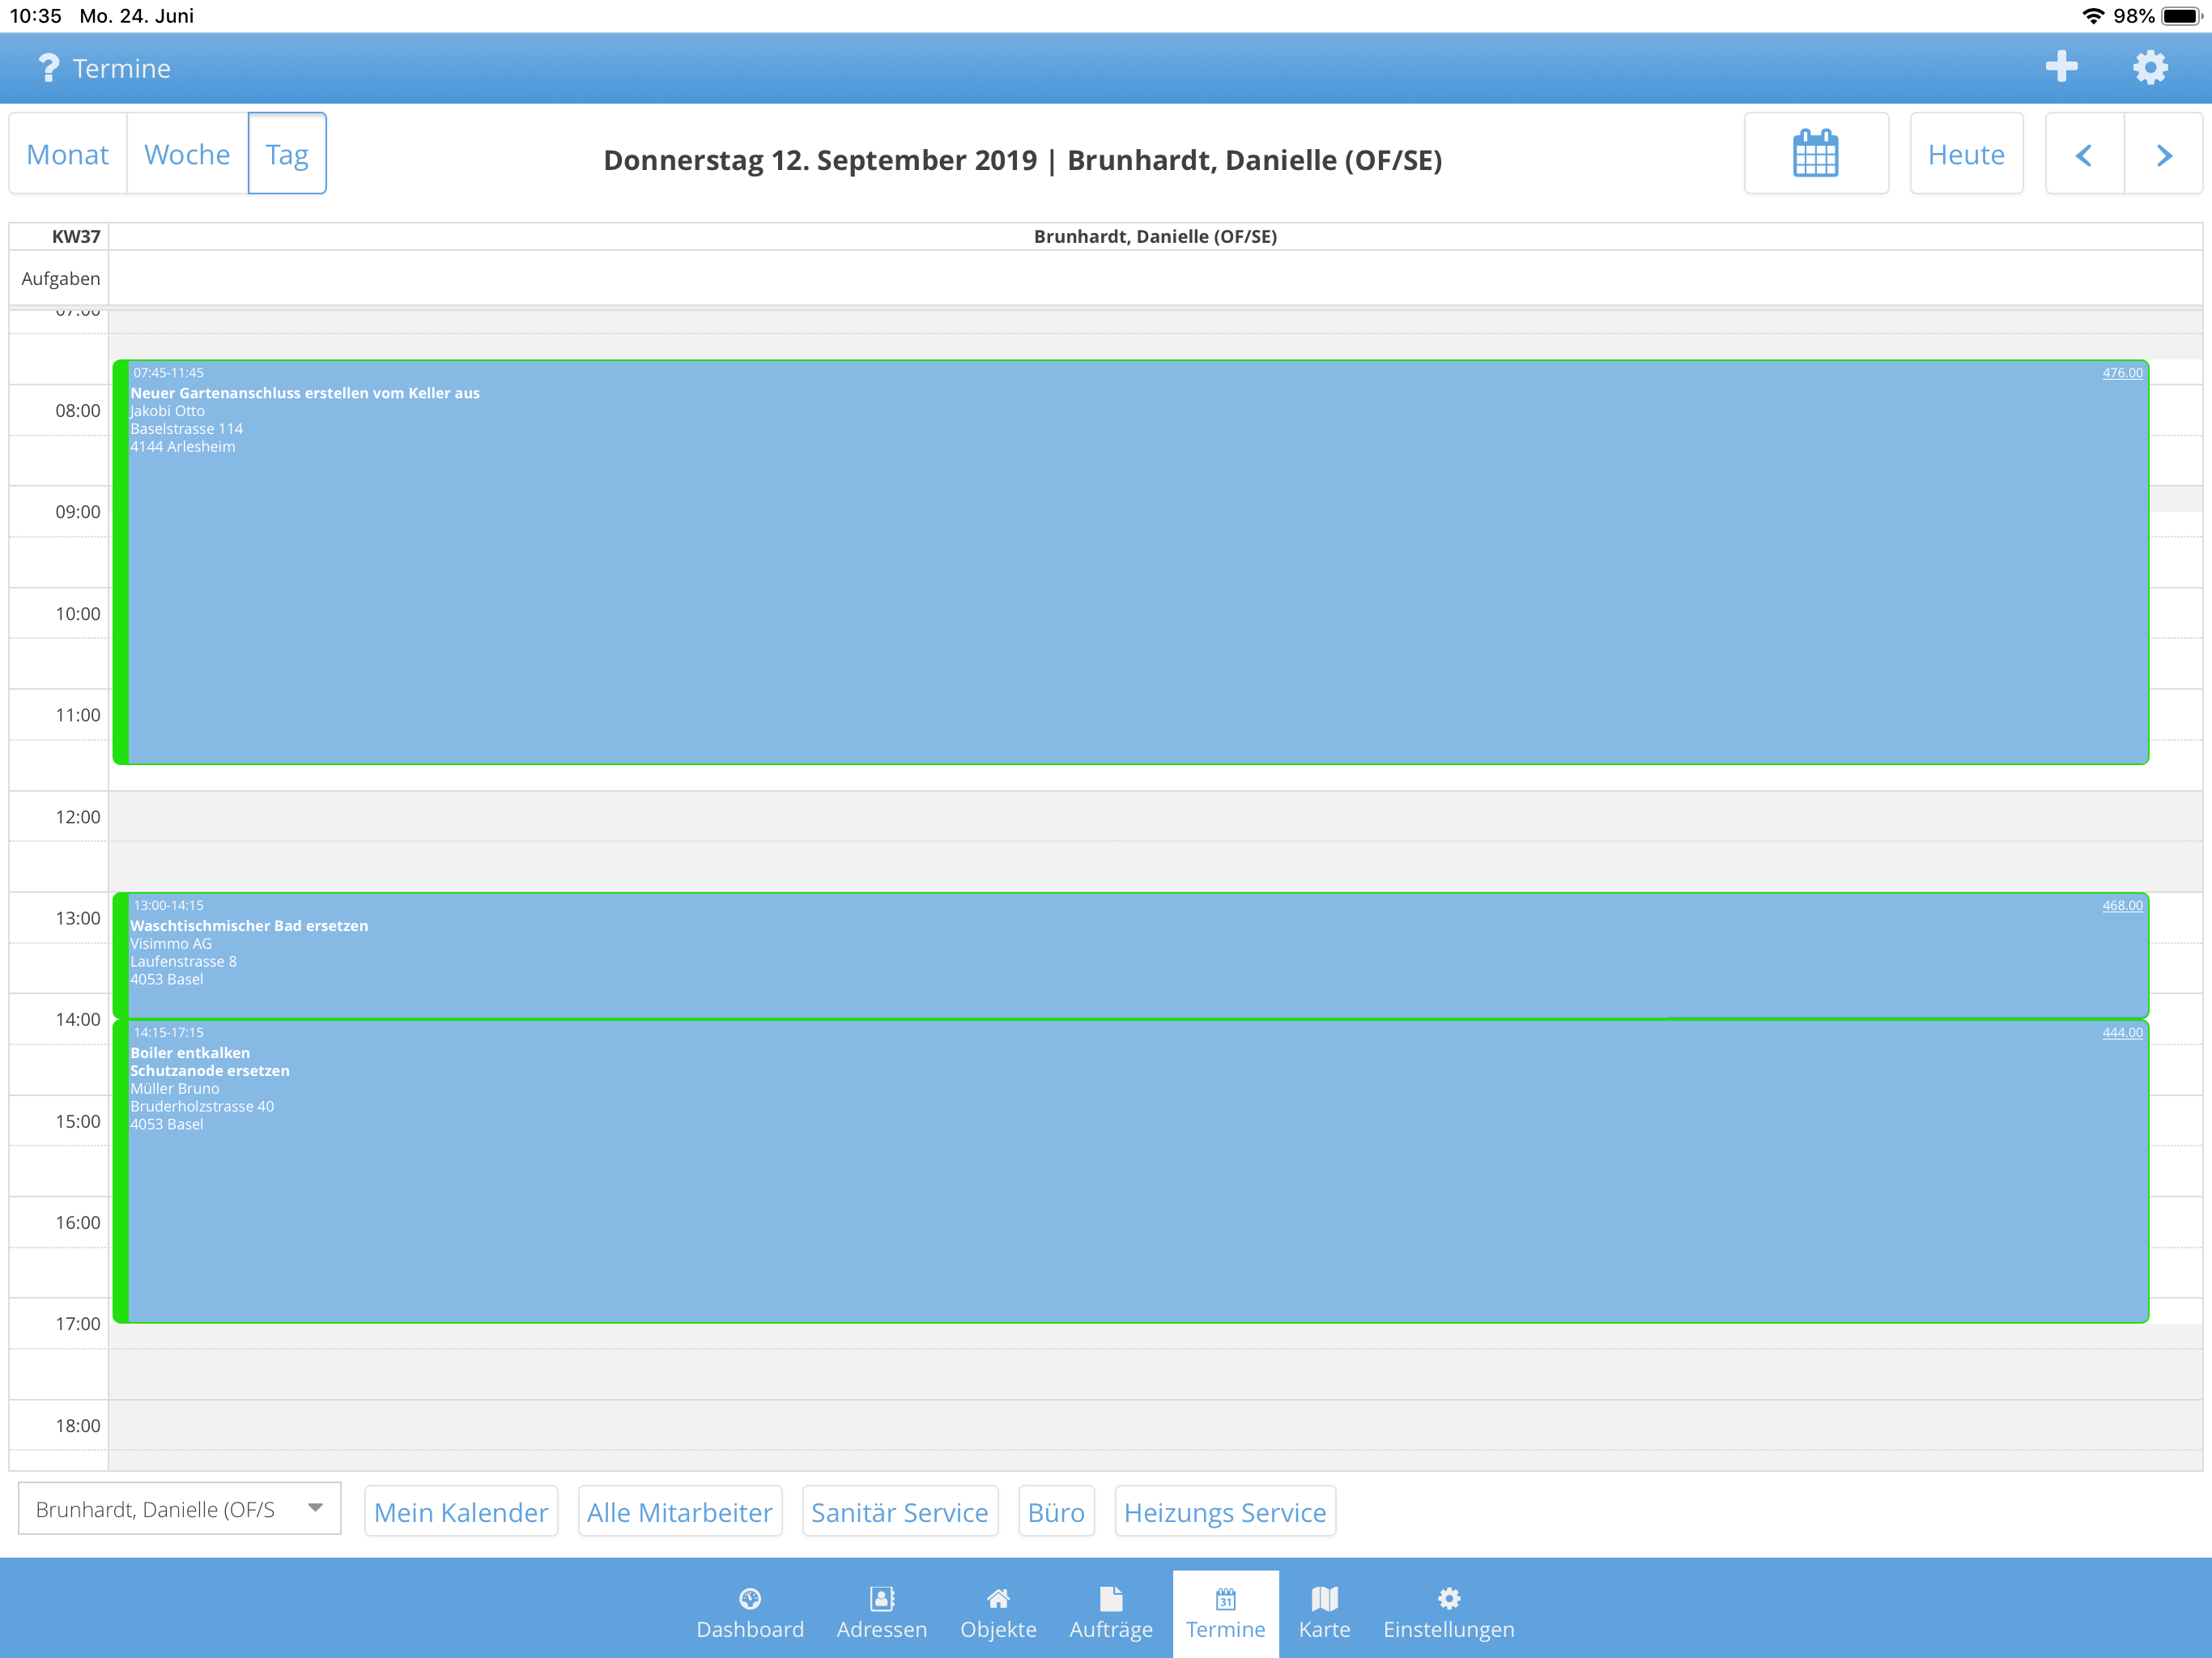Click the Bruderholzstrasse 40 address line
The height and width of the screenshot is (1658, 2212).
tap(202, 1107)
